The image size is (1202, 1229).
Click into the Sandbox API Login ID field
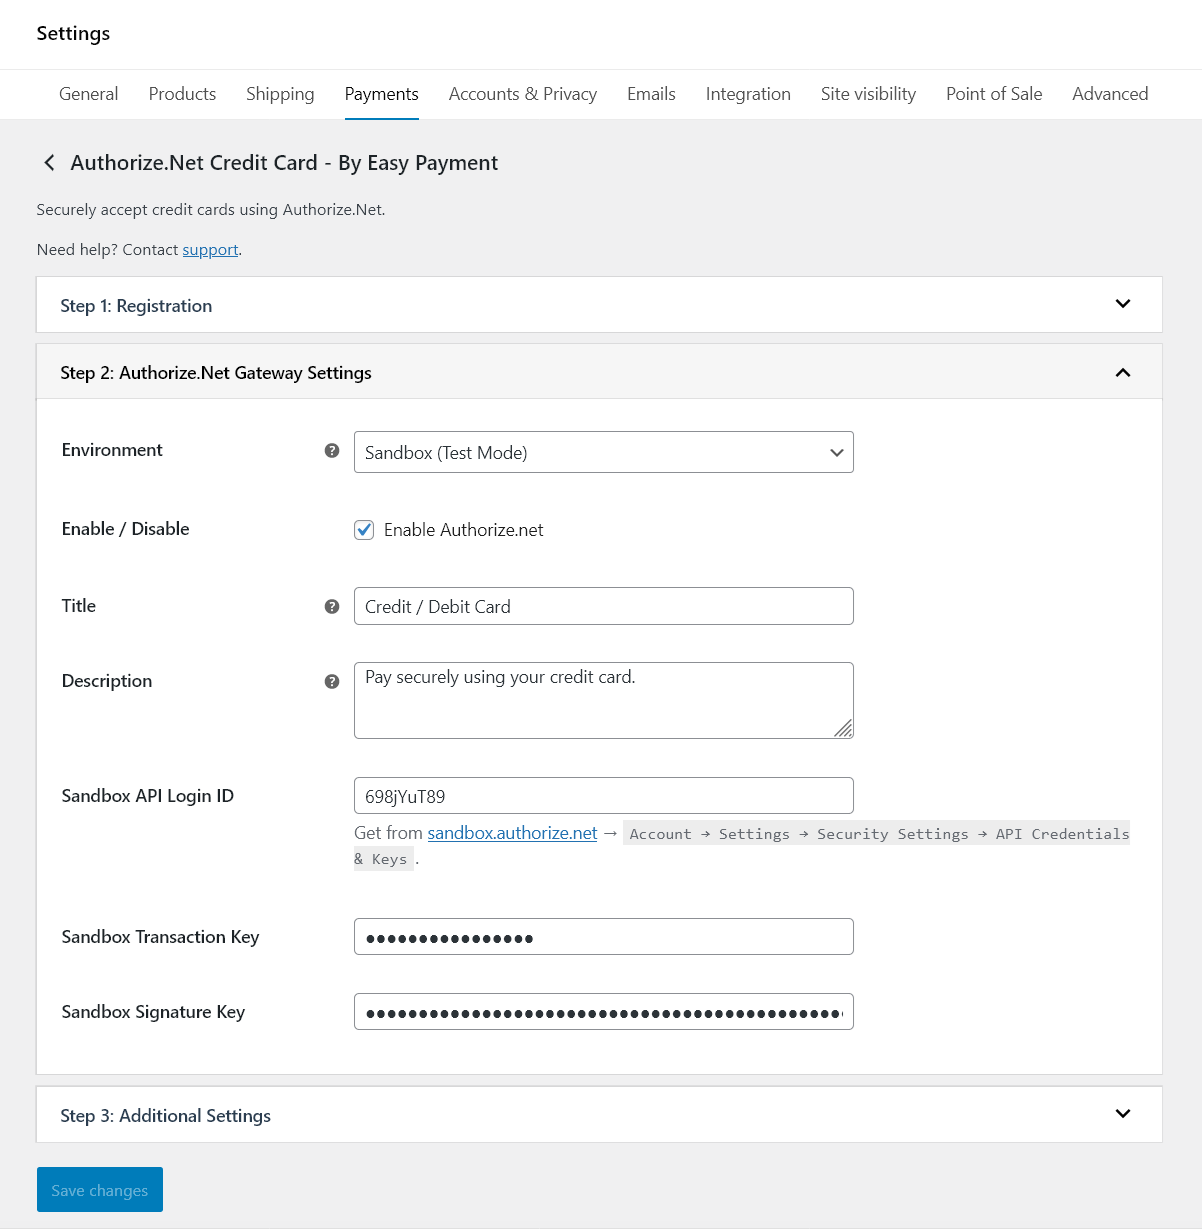click(603, 796)
